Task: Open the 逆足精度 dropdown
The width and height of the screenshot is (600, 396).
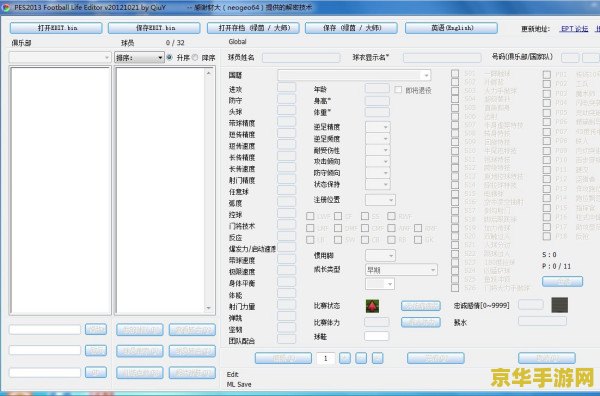Action: tap(378, 127)
